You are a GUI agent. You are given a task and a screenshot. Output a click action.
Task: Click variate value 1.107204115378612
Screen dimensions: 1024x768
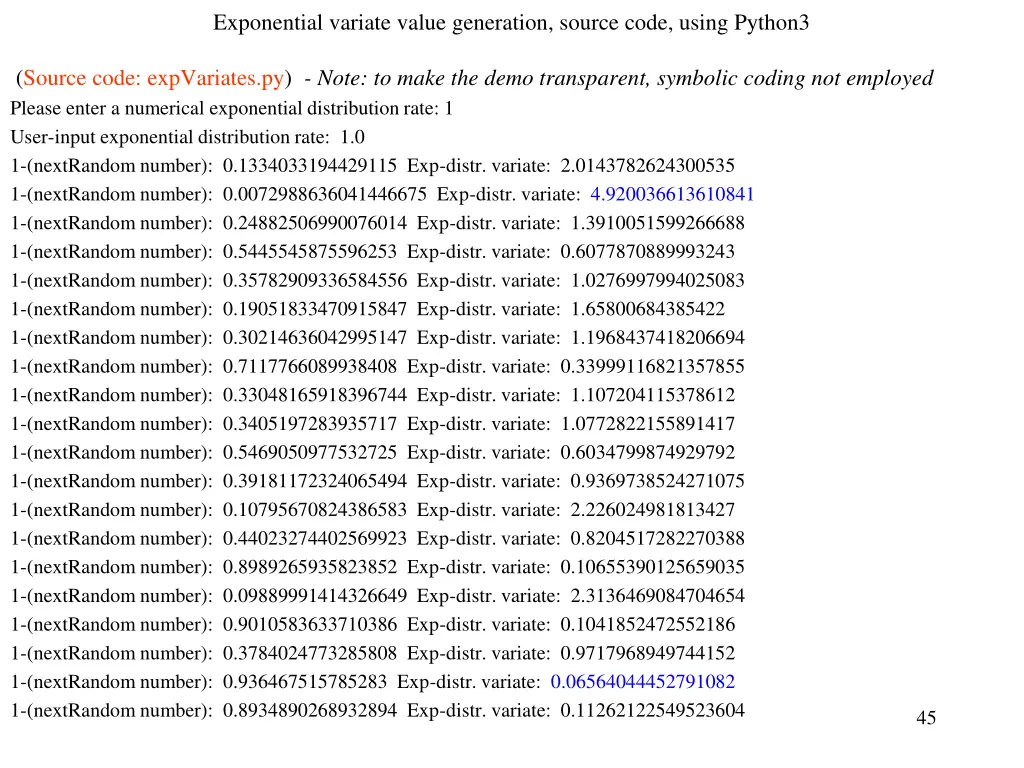[652, 395]
